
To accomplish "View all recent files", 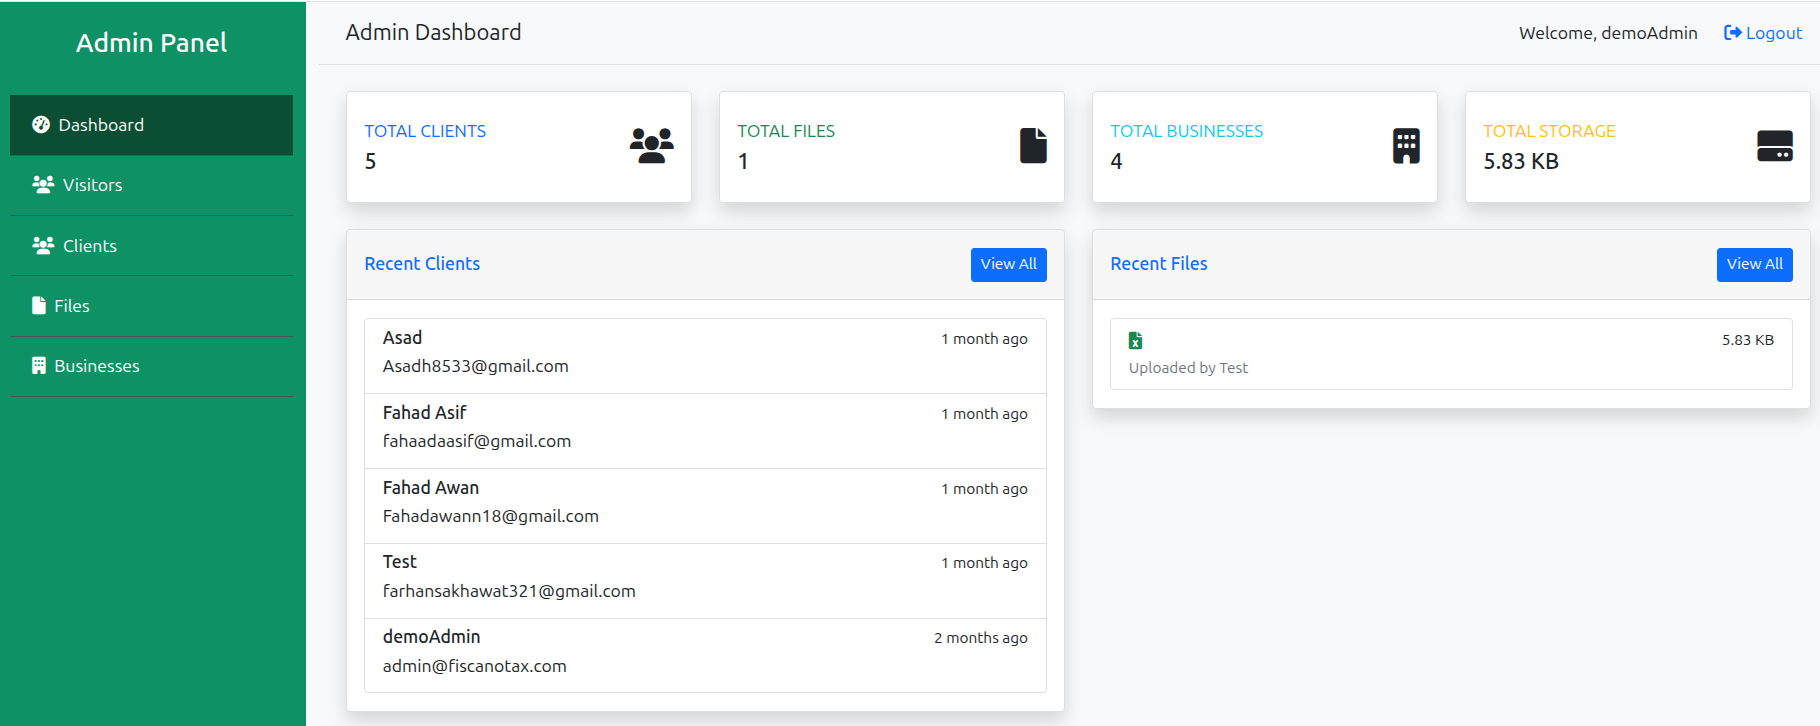I will [x=1754, y=265].
